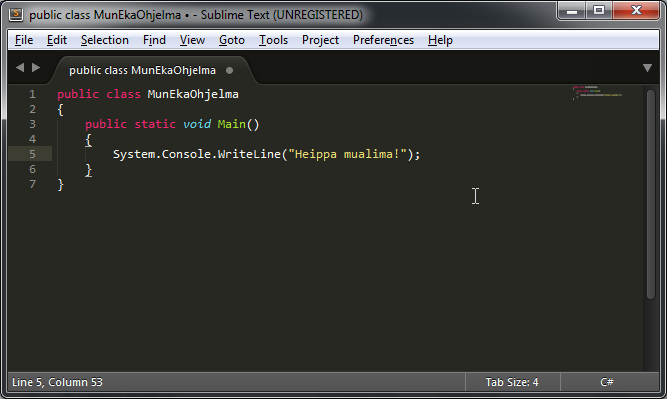Click the Sublime Text app icon in title bar
This screenshot has width=667, height=399.
(16, 14)
